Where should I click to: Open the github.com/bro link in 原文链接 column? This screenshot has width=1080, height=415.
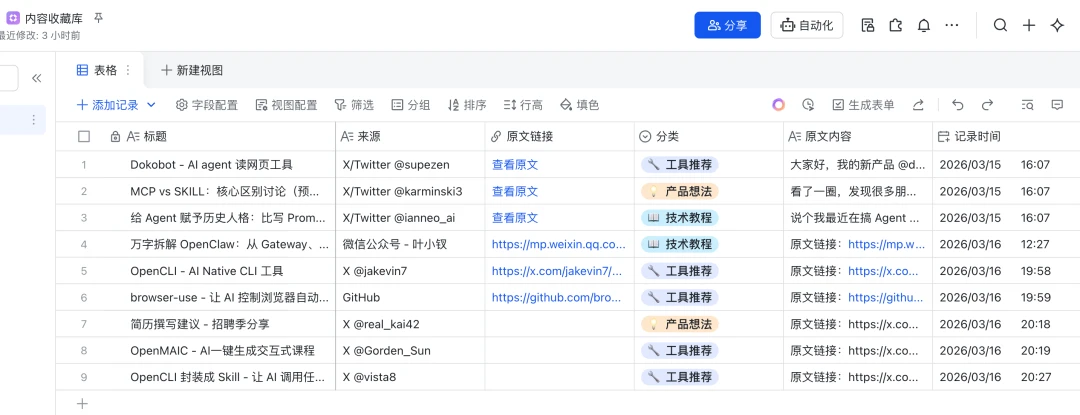point(557,297)
